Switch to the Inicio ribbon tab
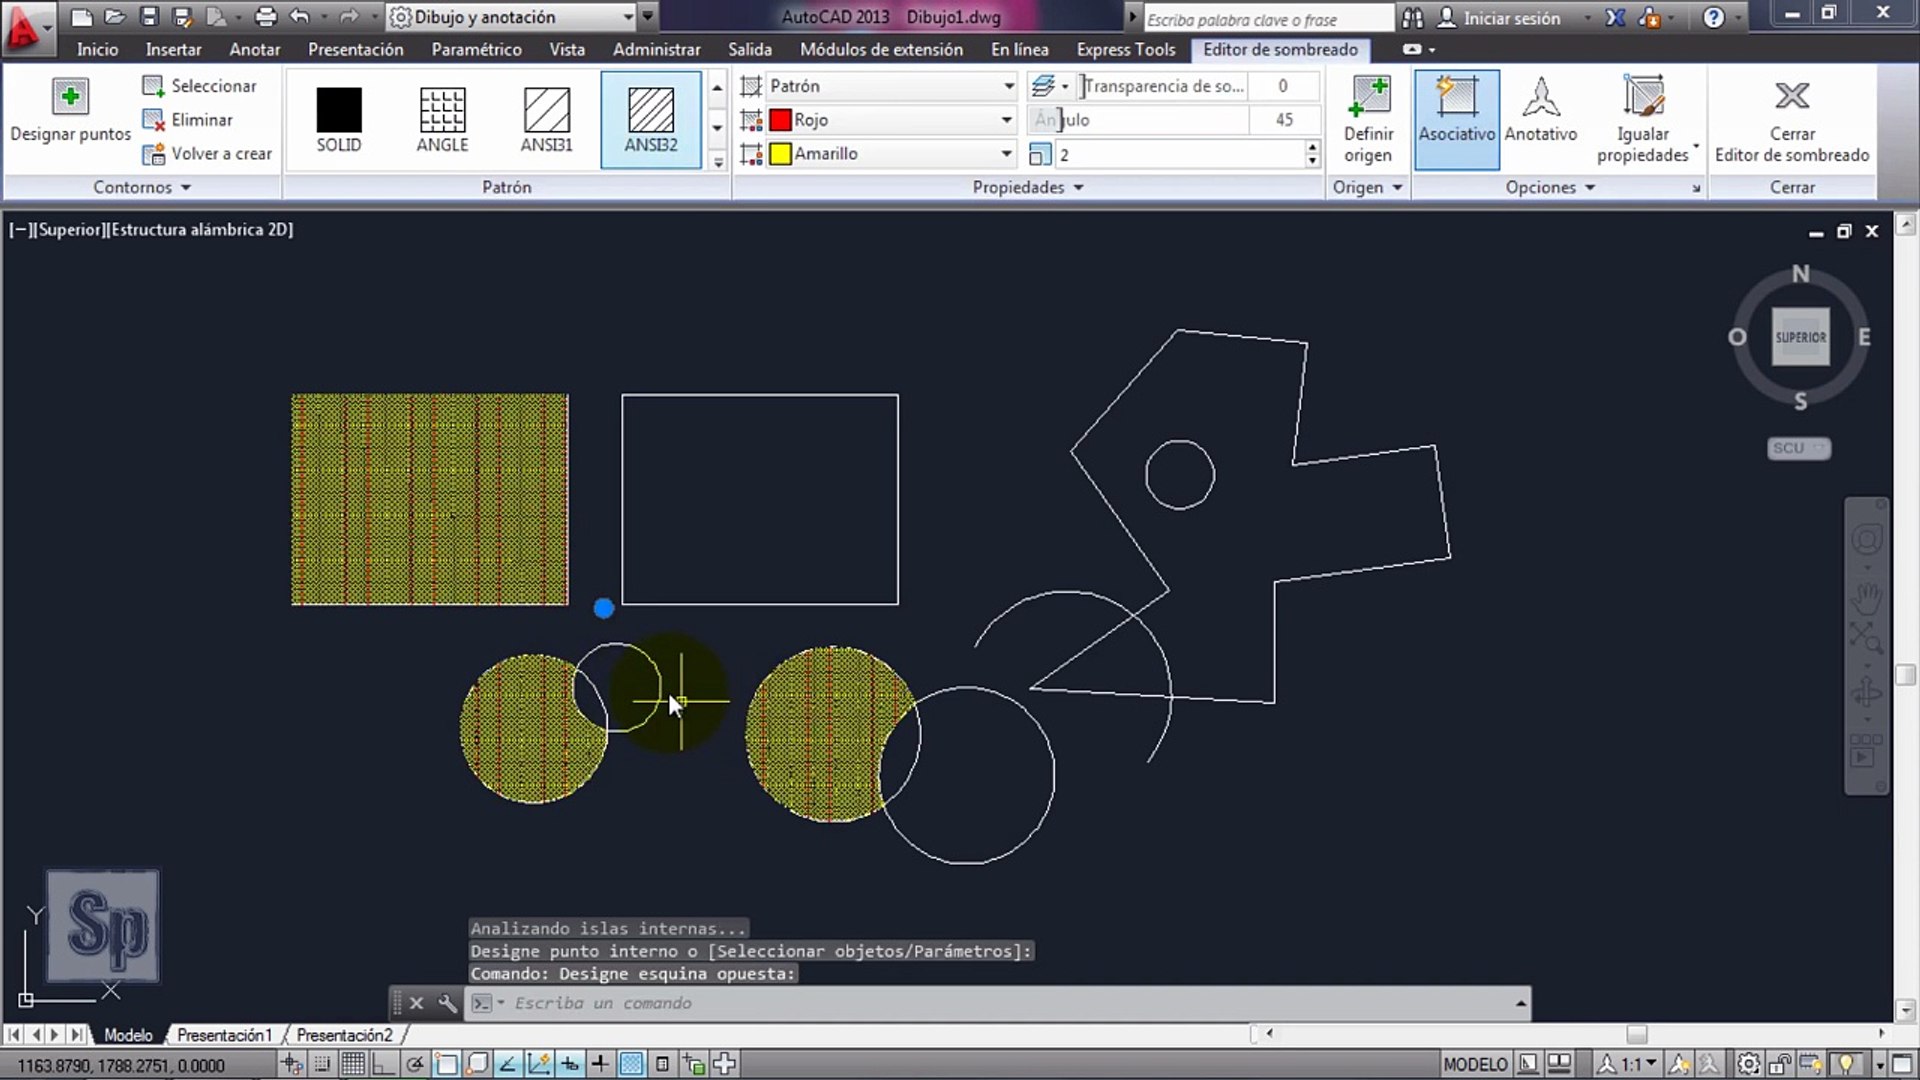The width and height of the screenshot is (1920, 1080). pyautogui.click(x=97, y=49)
